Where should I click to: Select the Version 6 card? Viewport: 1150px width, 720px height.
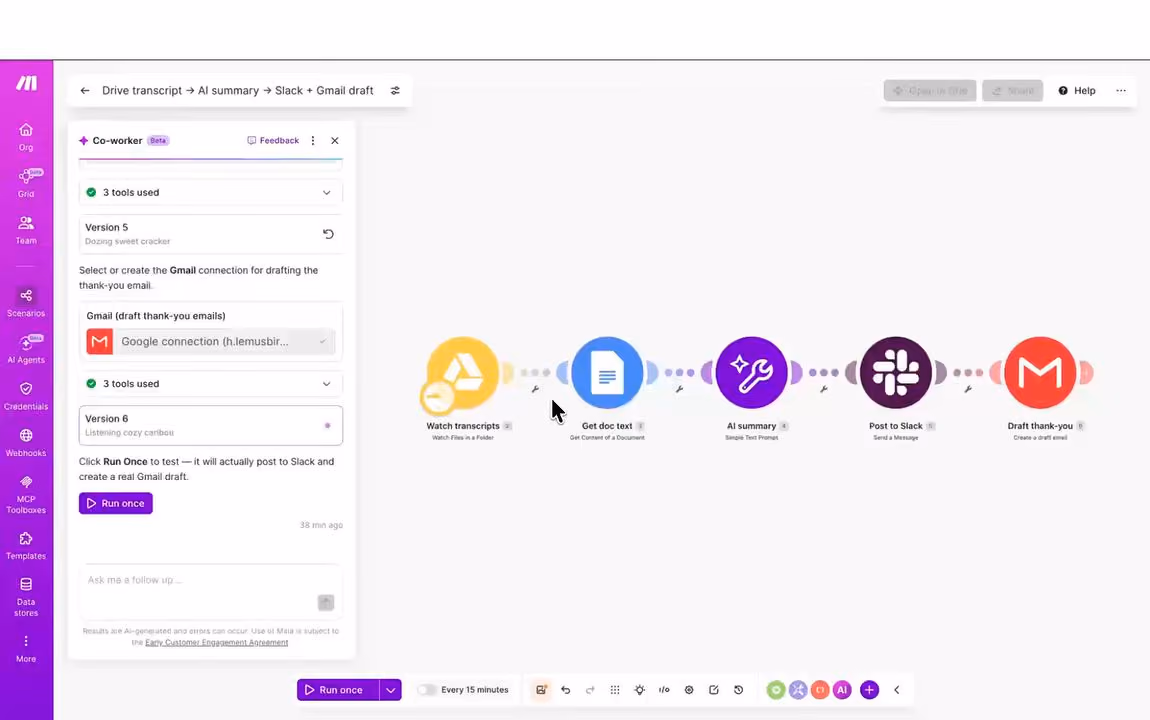point(210,425)
